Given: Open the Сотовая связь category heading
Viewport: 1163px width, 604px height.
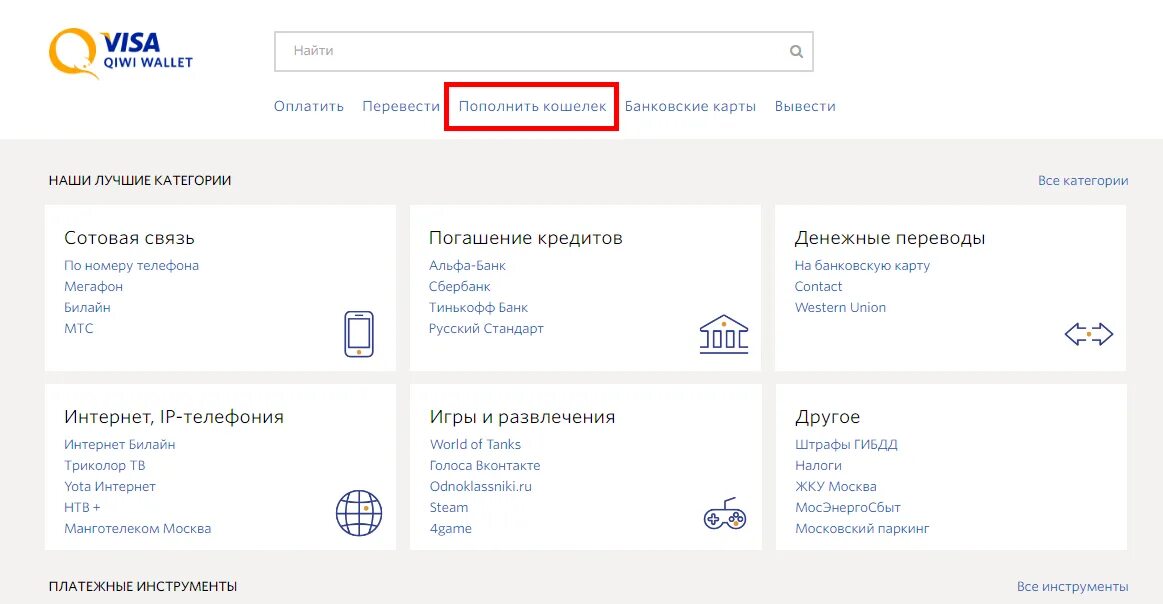Looking at the screenshot, I should [x=129, y=237].
